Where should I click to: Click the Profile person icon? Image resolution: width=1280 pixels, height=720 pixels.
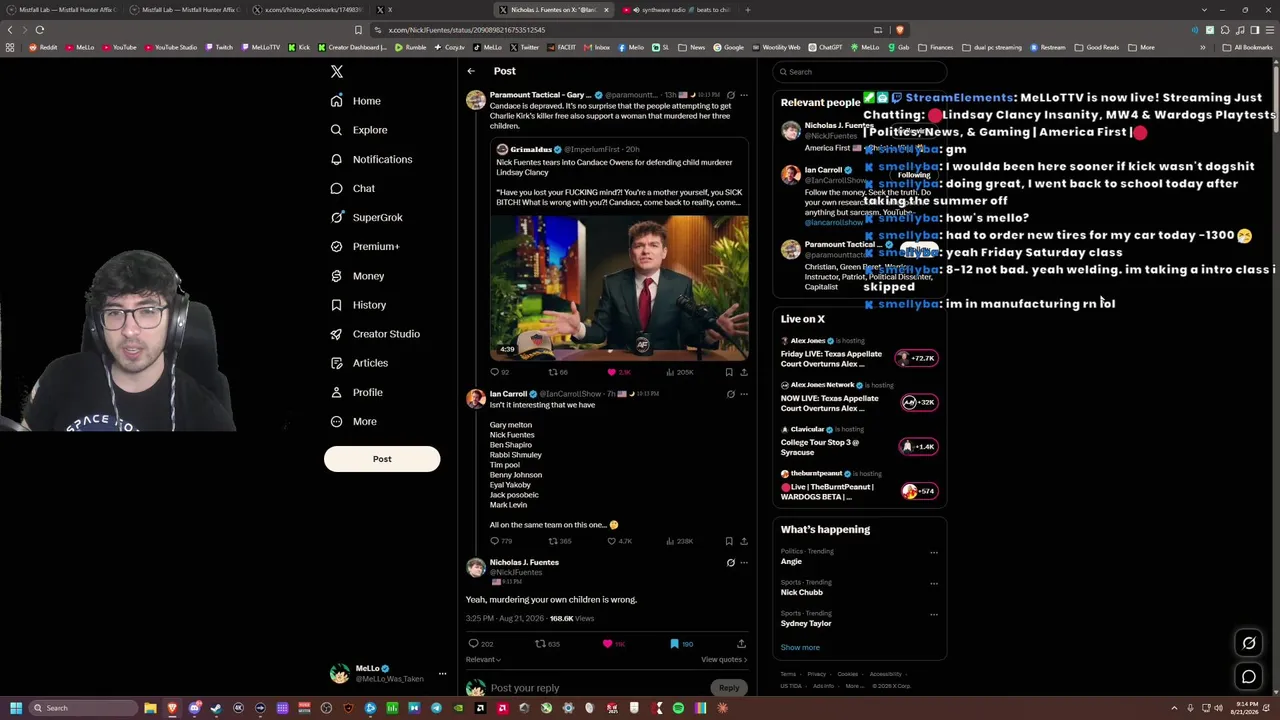click(337, 392)
